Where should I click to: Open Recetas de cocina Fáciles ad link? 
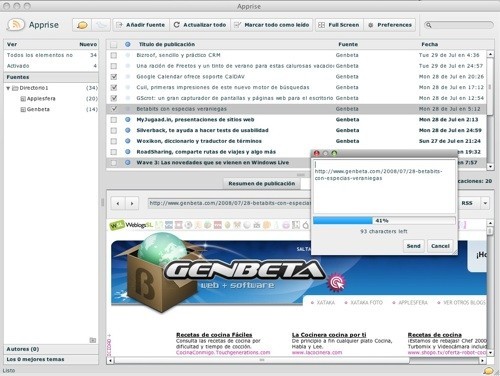pos(214,335)
